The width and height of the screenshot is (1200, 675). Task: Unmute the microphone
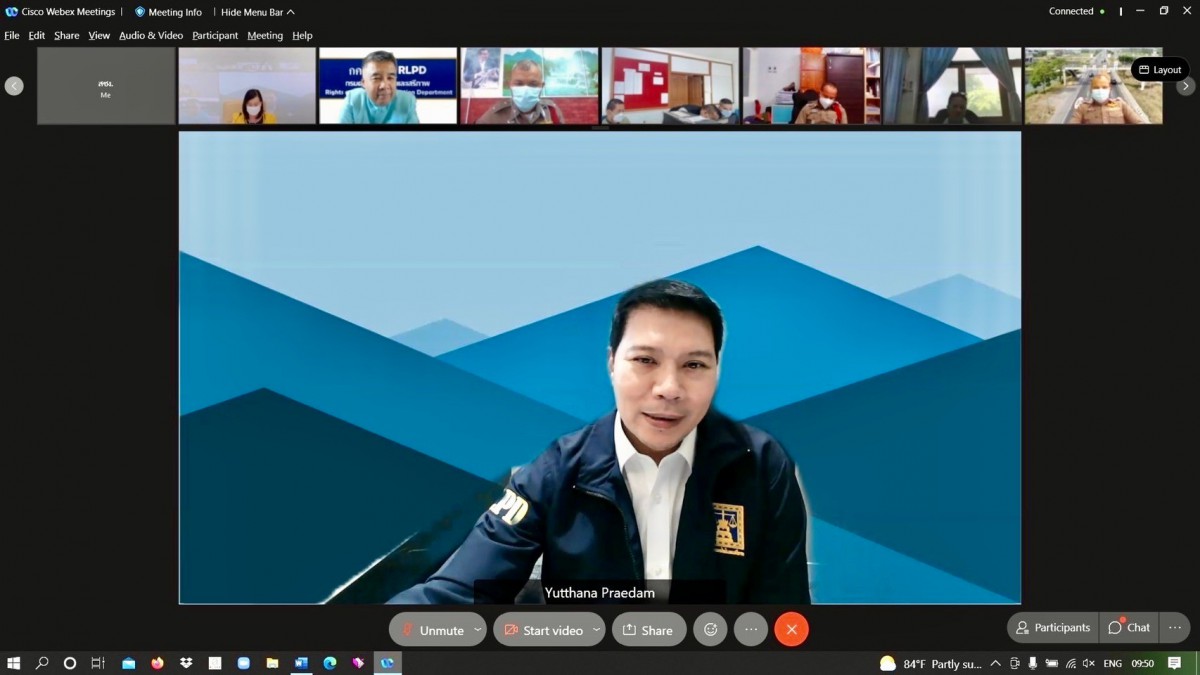coord(432,630)
